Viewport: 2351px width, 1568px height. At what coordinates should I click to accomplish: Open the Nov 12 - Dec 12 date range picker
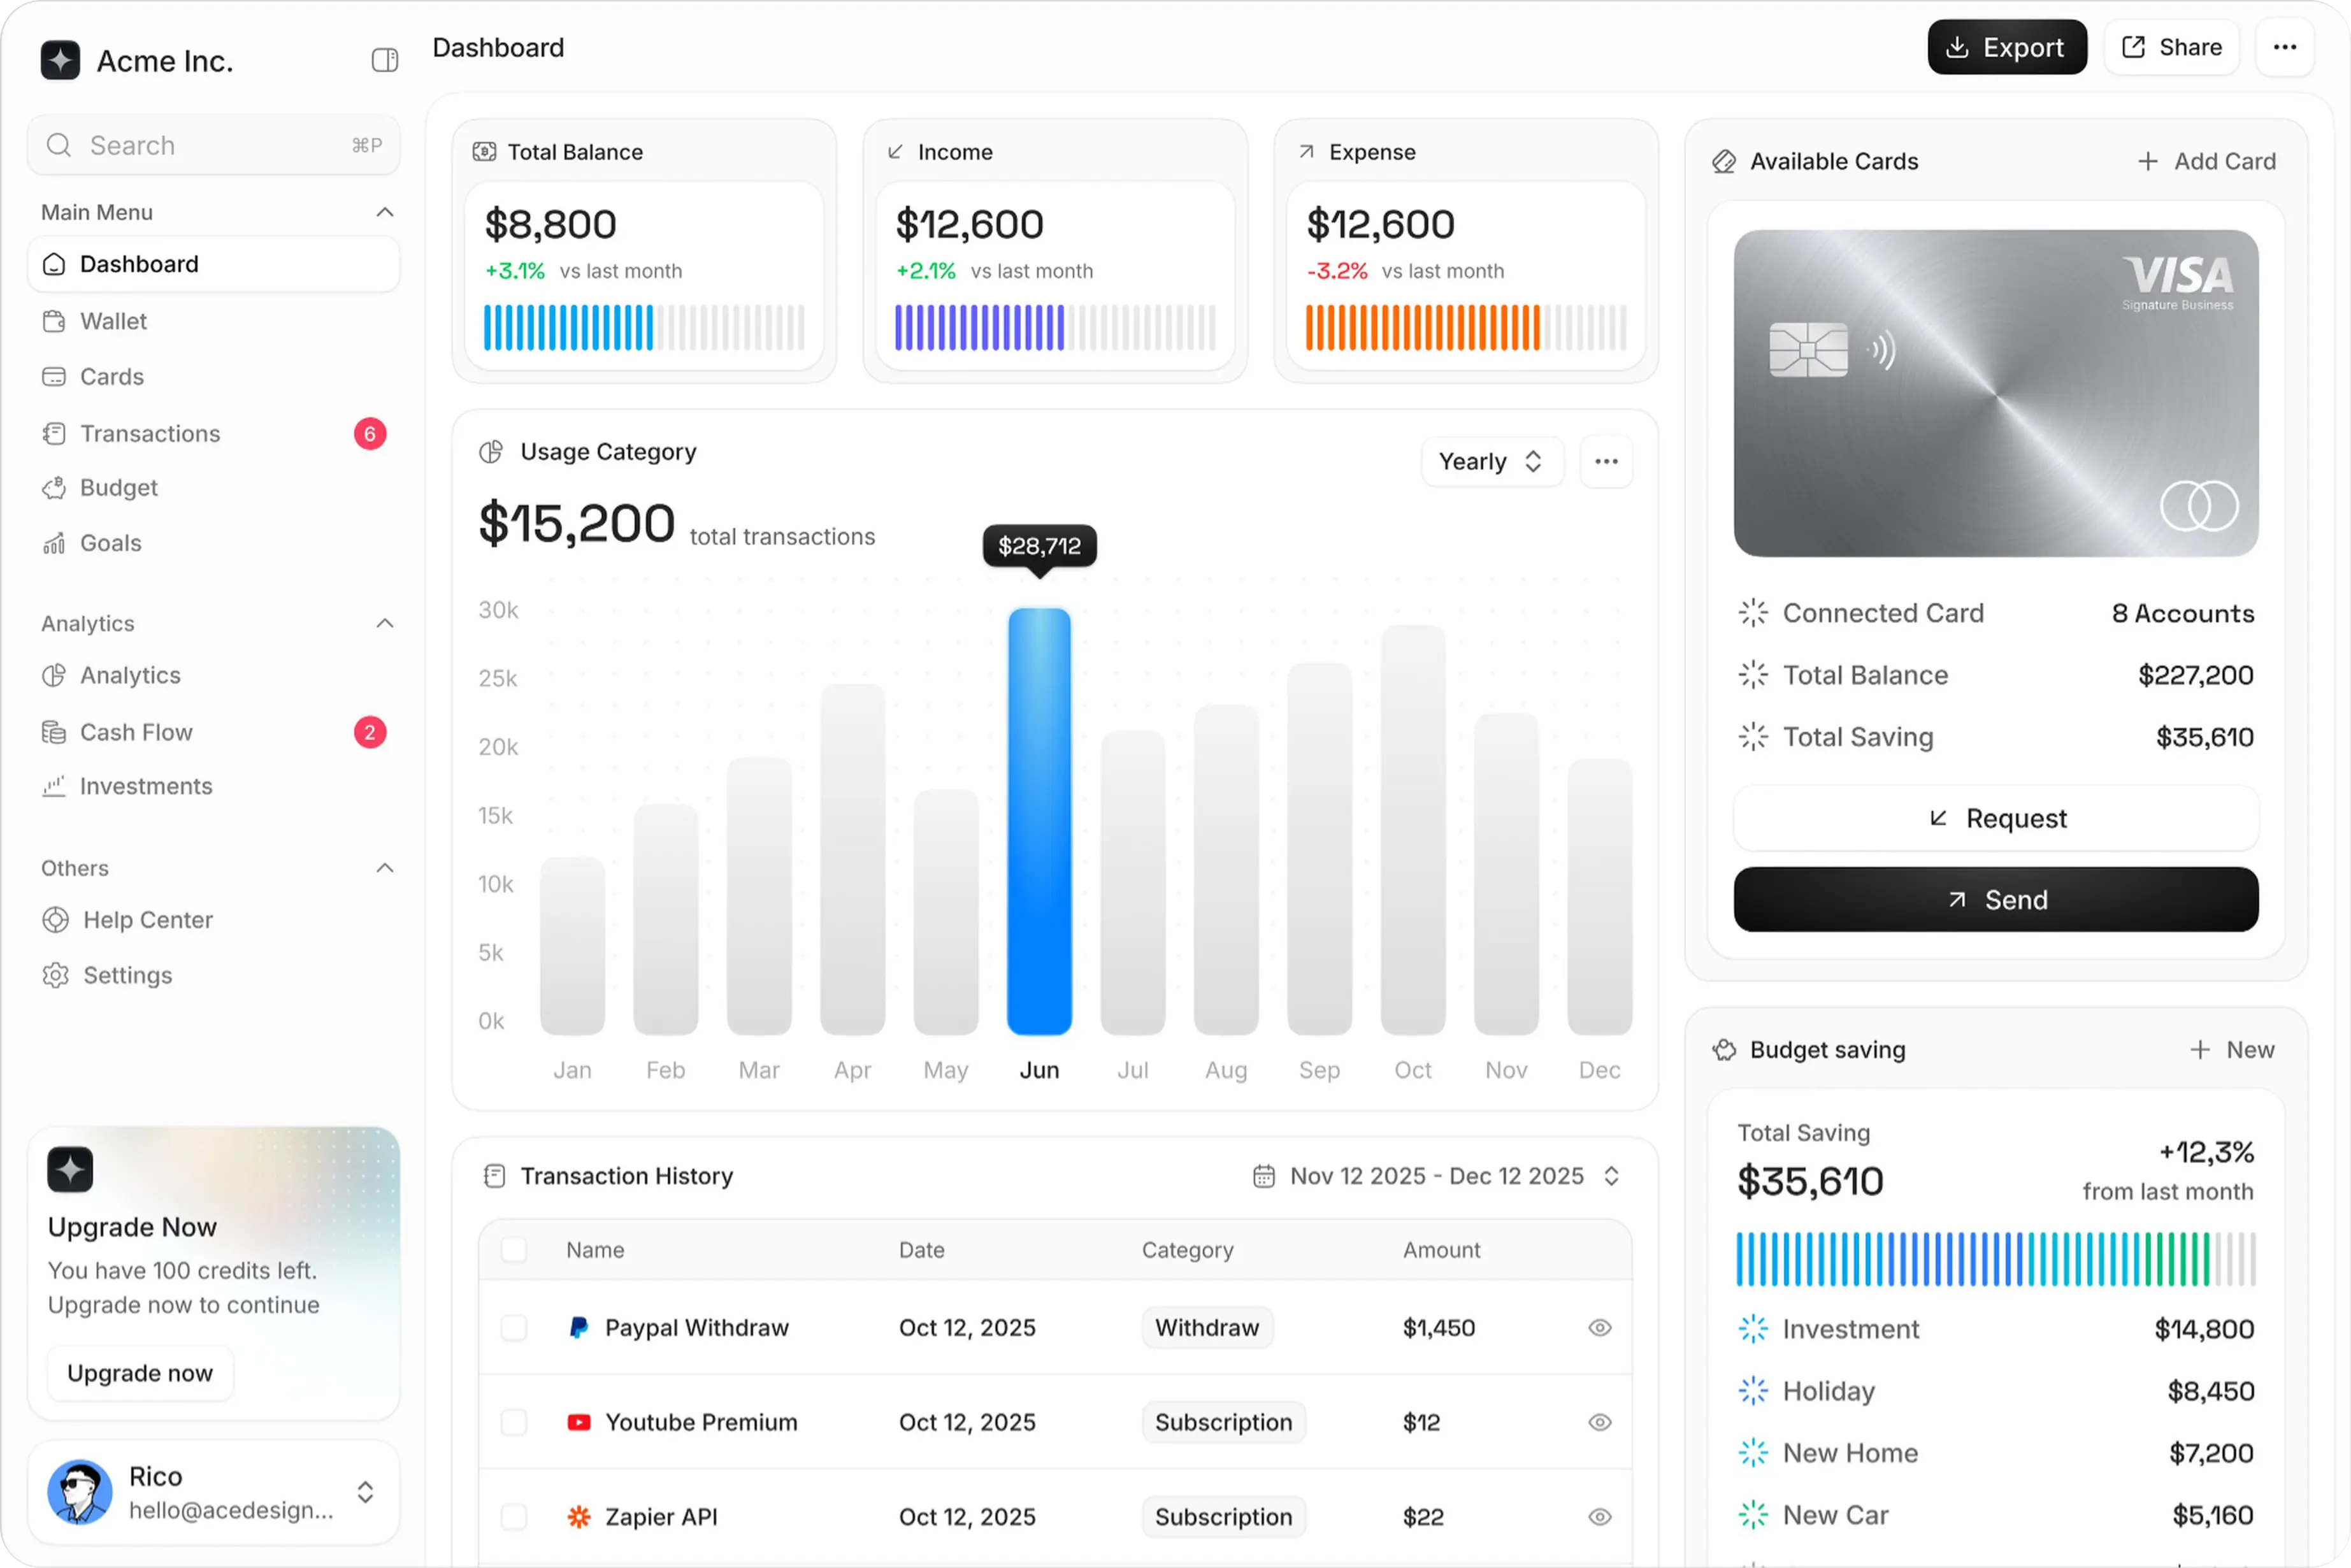pos(1436,1176)
